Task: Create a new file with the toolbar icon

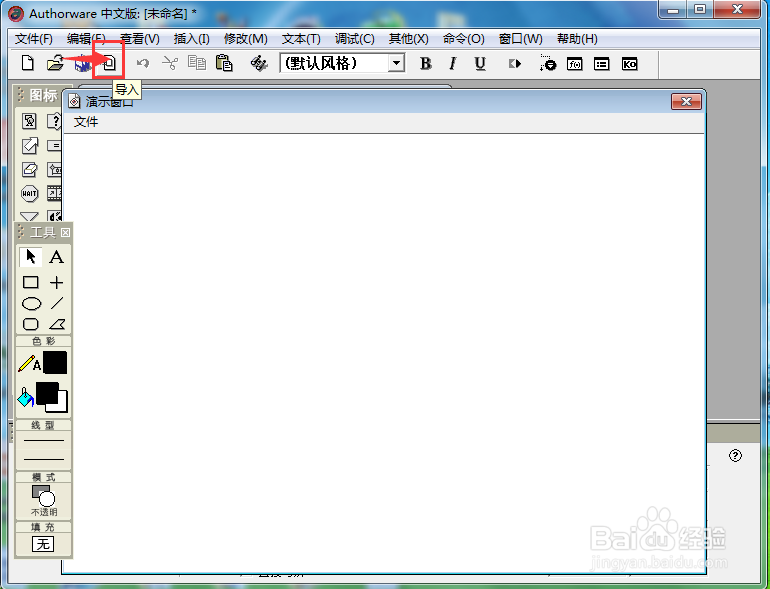Action: pyautogui.click(x=28, y=63)
